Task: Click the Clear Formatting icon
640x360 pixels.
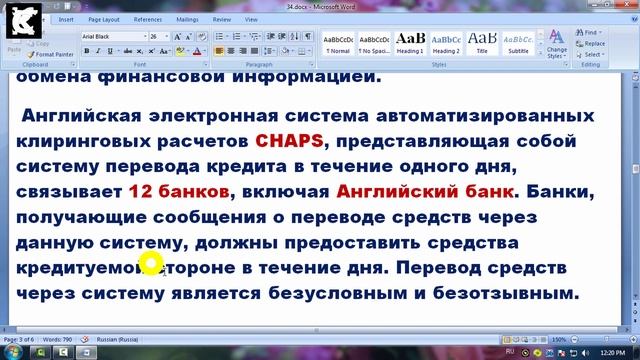Action: click(202, 37)
